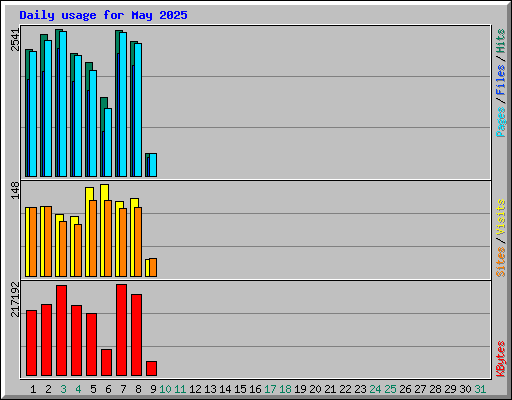
Task: Click the red KBytes bar for day 5
Action: (x=91, y=344)
